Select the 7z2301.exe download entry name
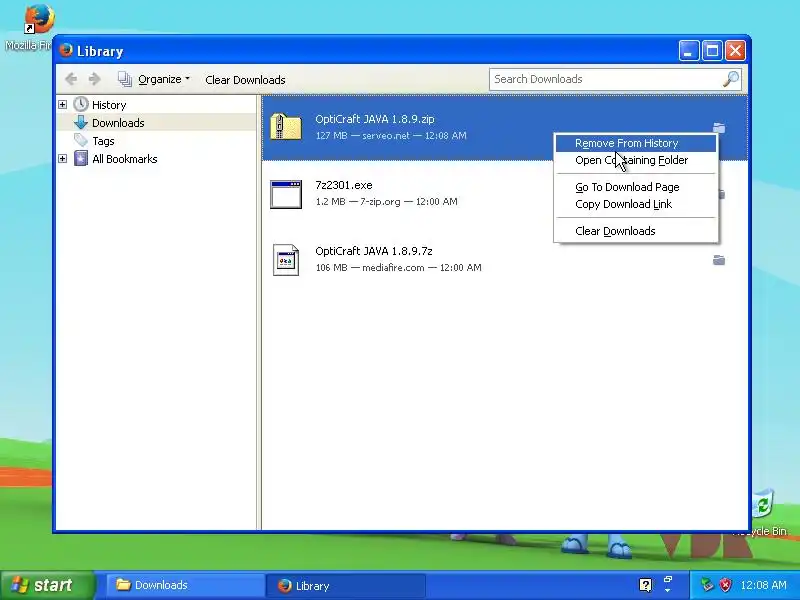The image size is (800, 600). click(x=344, y=185)
